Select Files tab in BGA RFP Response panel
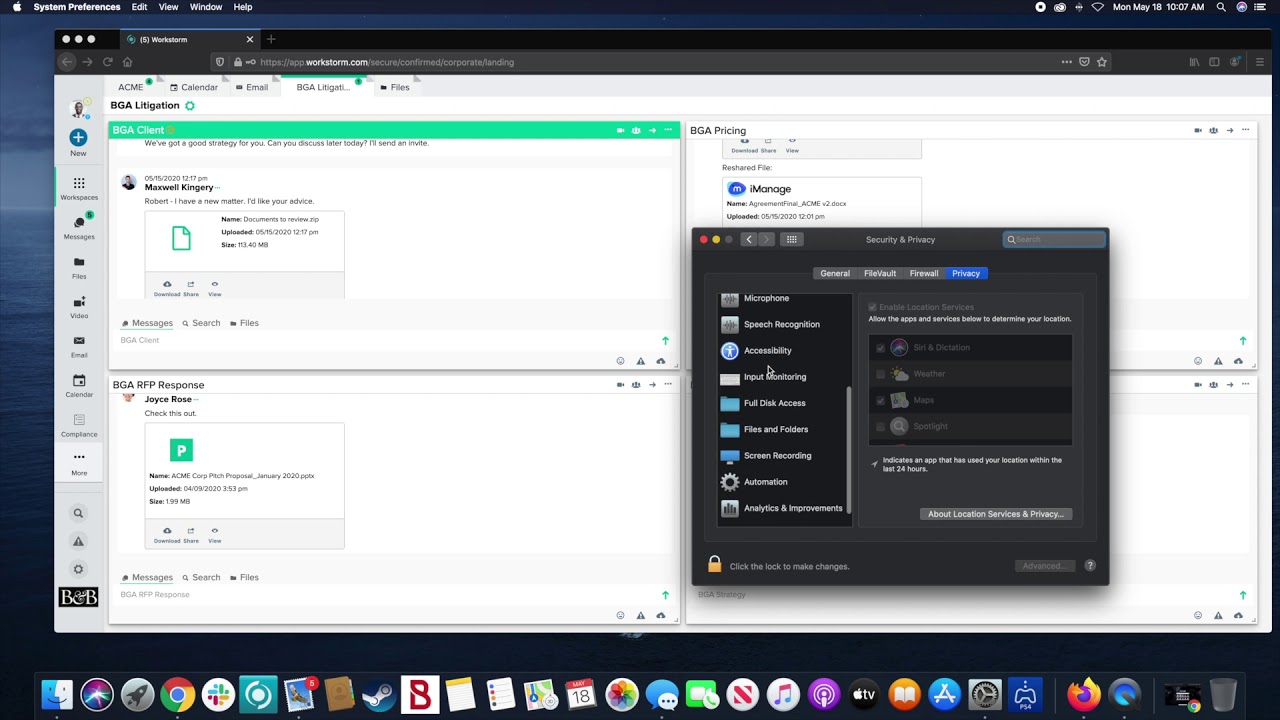The image size is (1280, 720). coord(244,577)
